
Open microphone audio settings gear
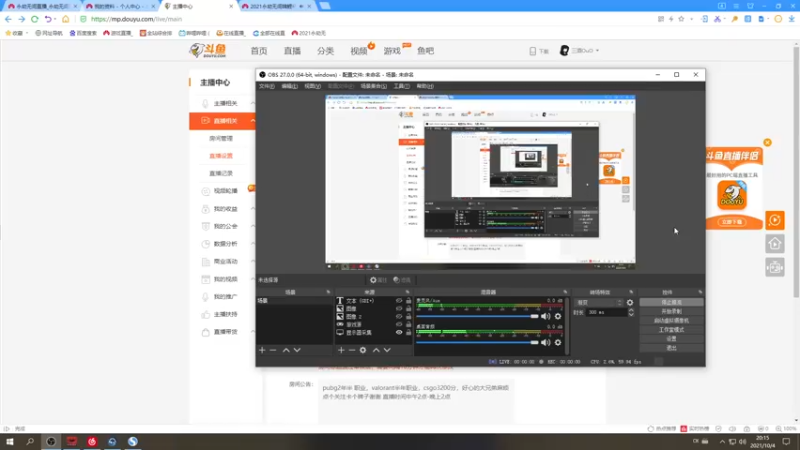click(558, 316)
